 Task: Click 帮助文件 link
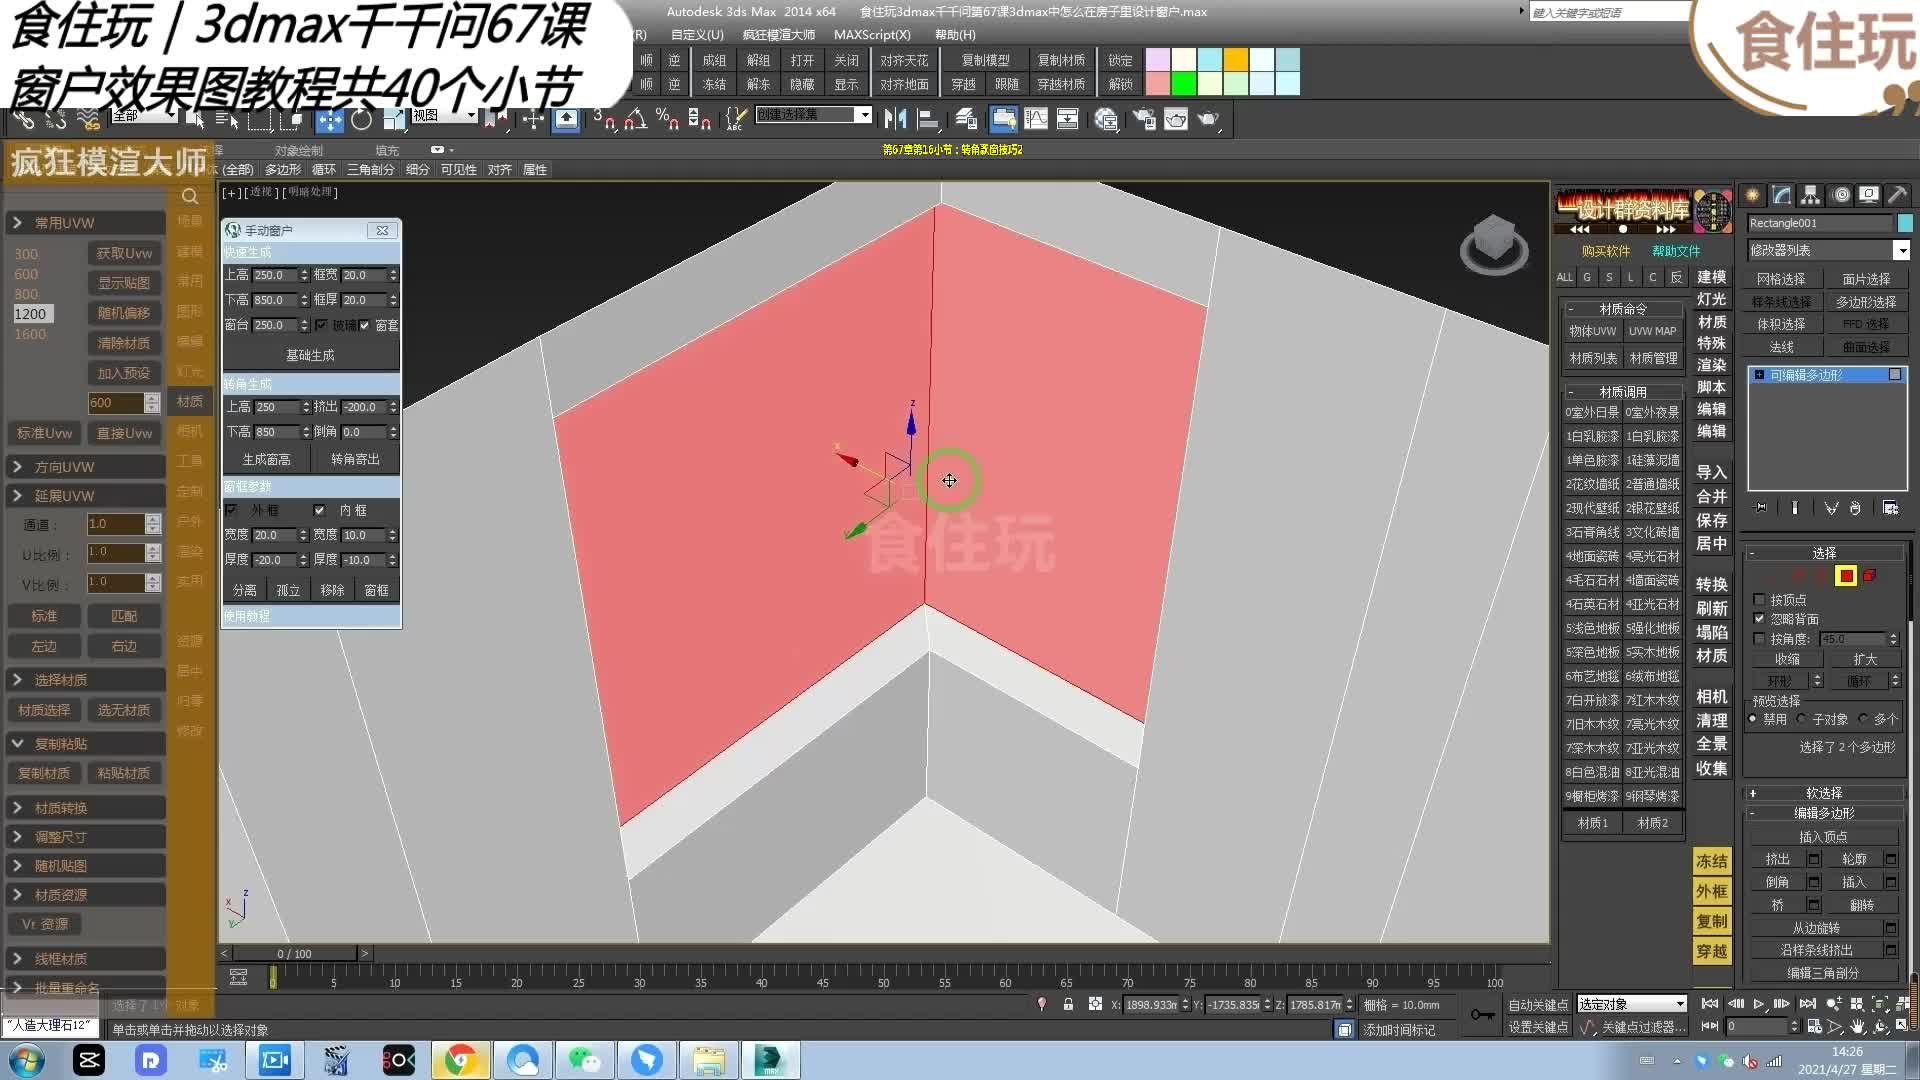pos(1676,252)
